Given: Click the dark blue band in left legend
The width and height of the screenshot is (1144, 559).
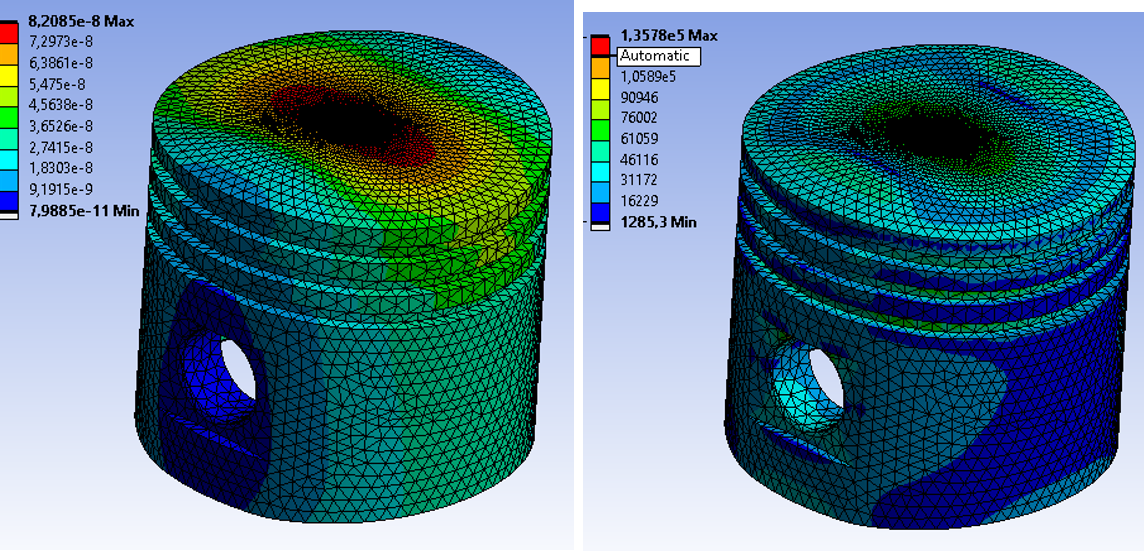Looking at the screenshot, I should [9, 200].
